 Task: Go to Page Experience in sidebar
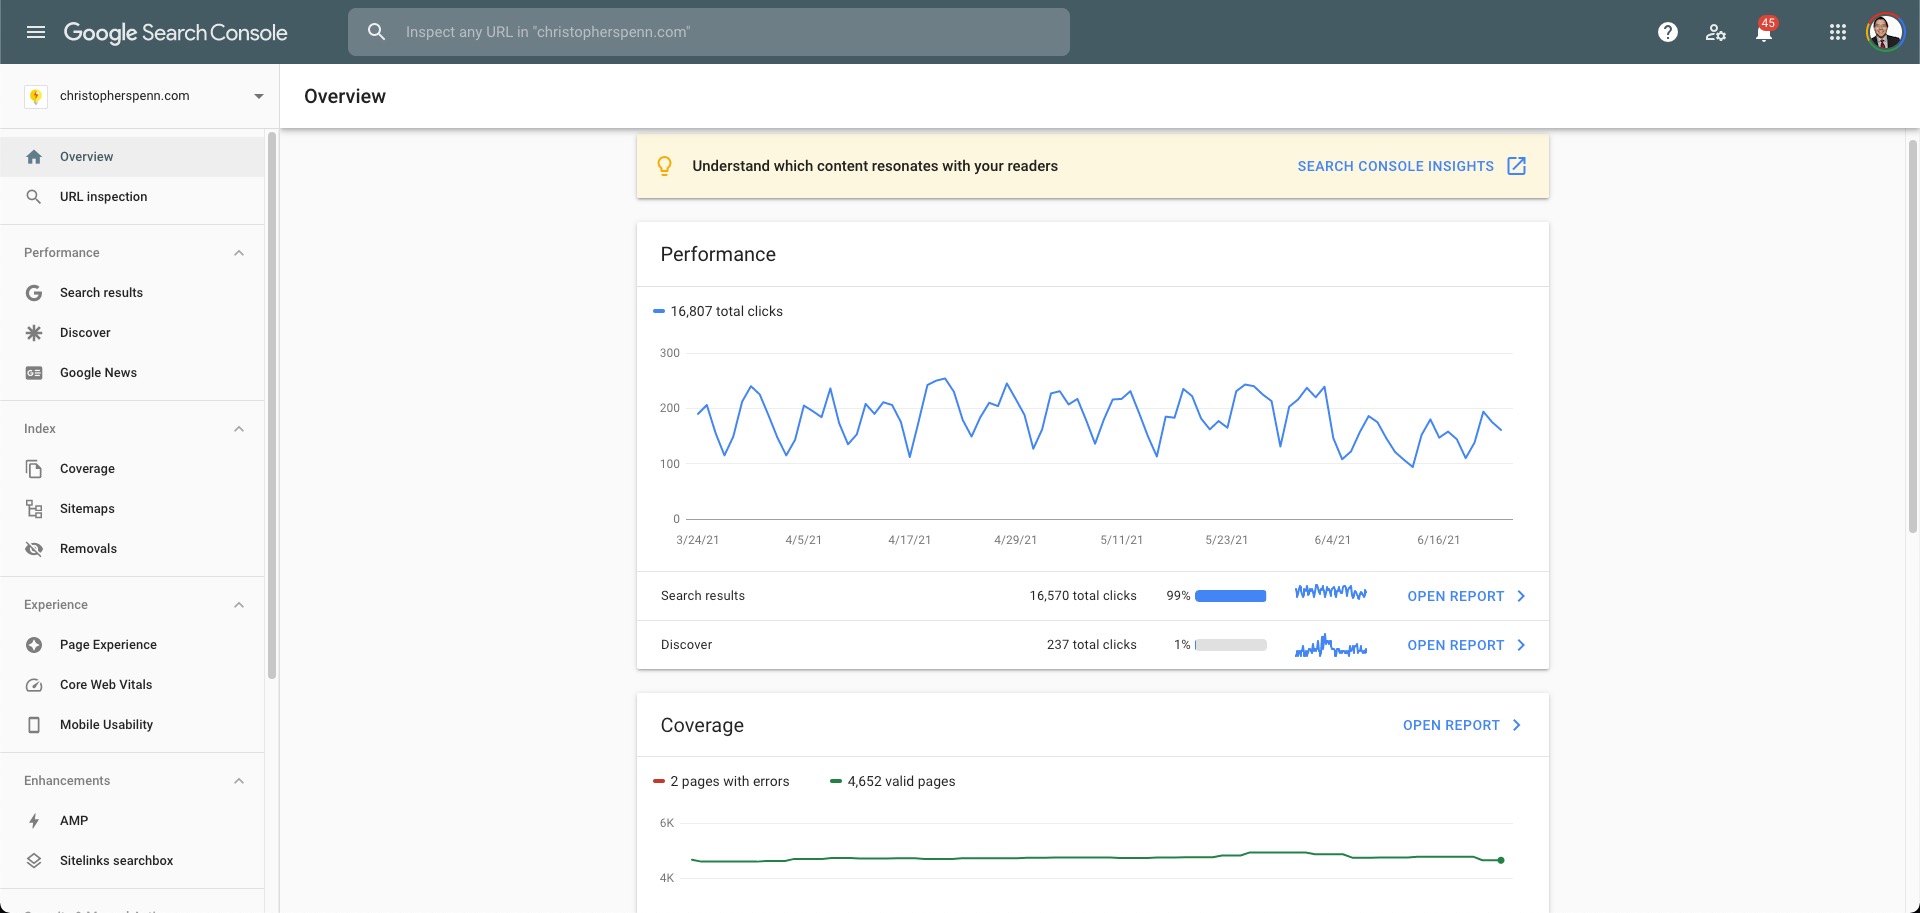click(x=132, y=645)
